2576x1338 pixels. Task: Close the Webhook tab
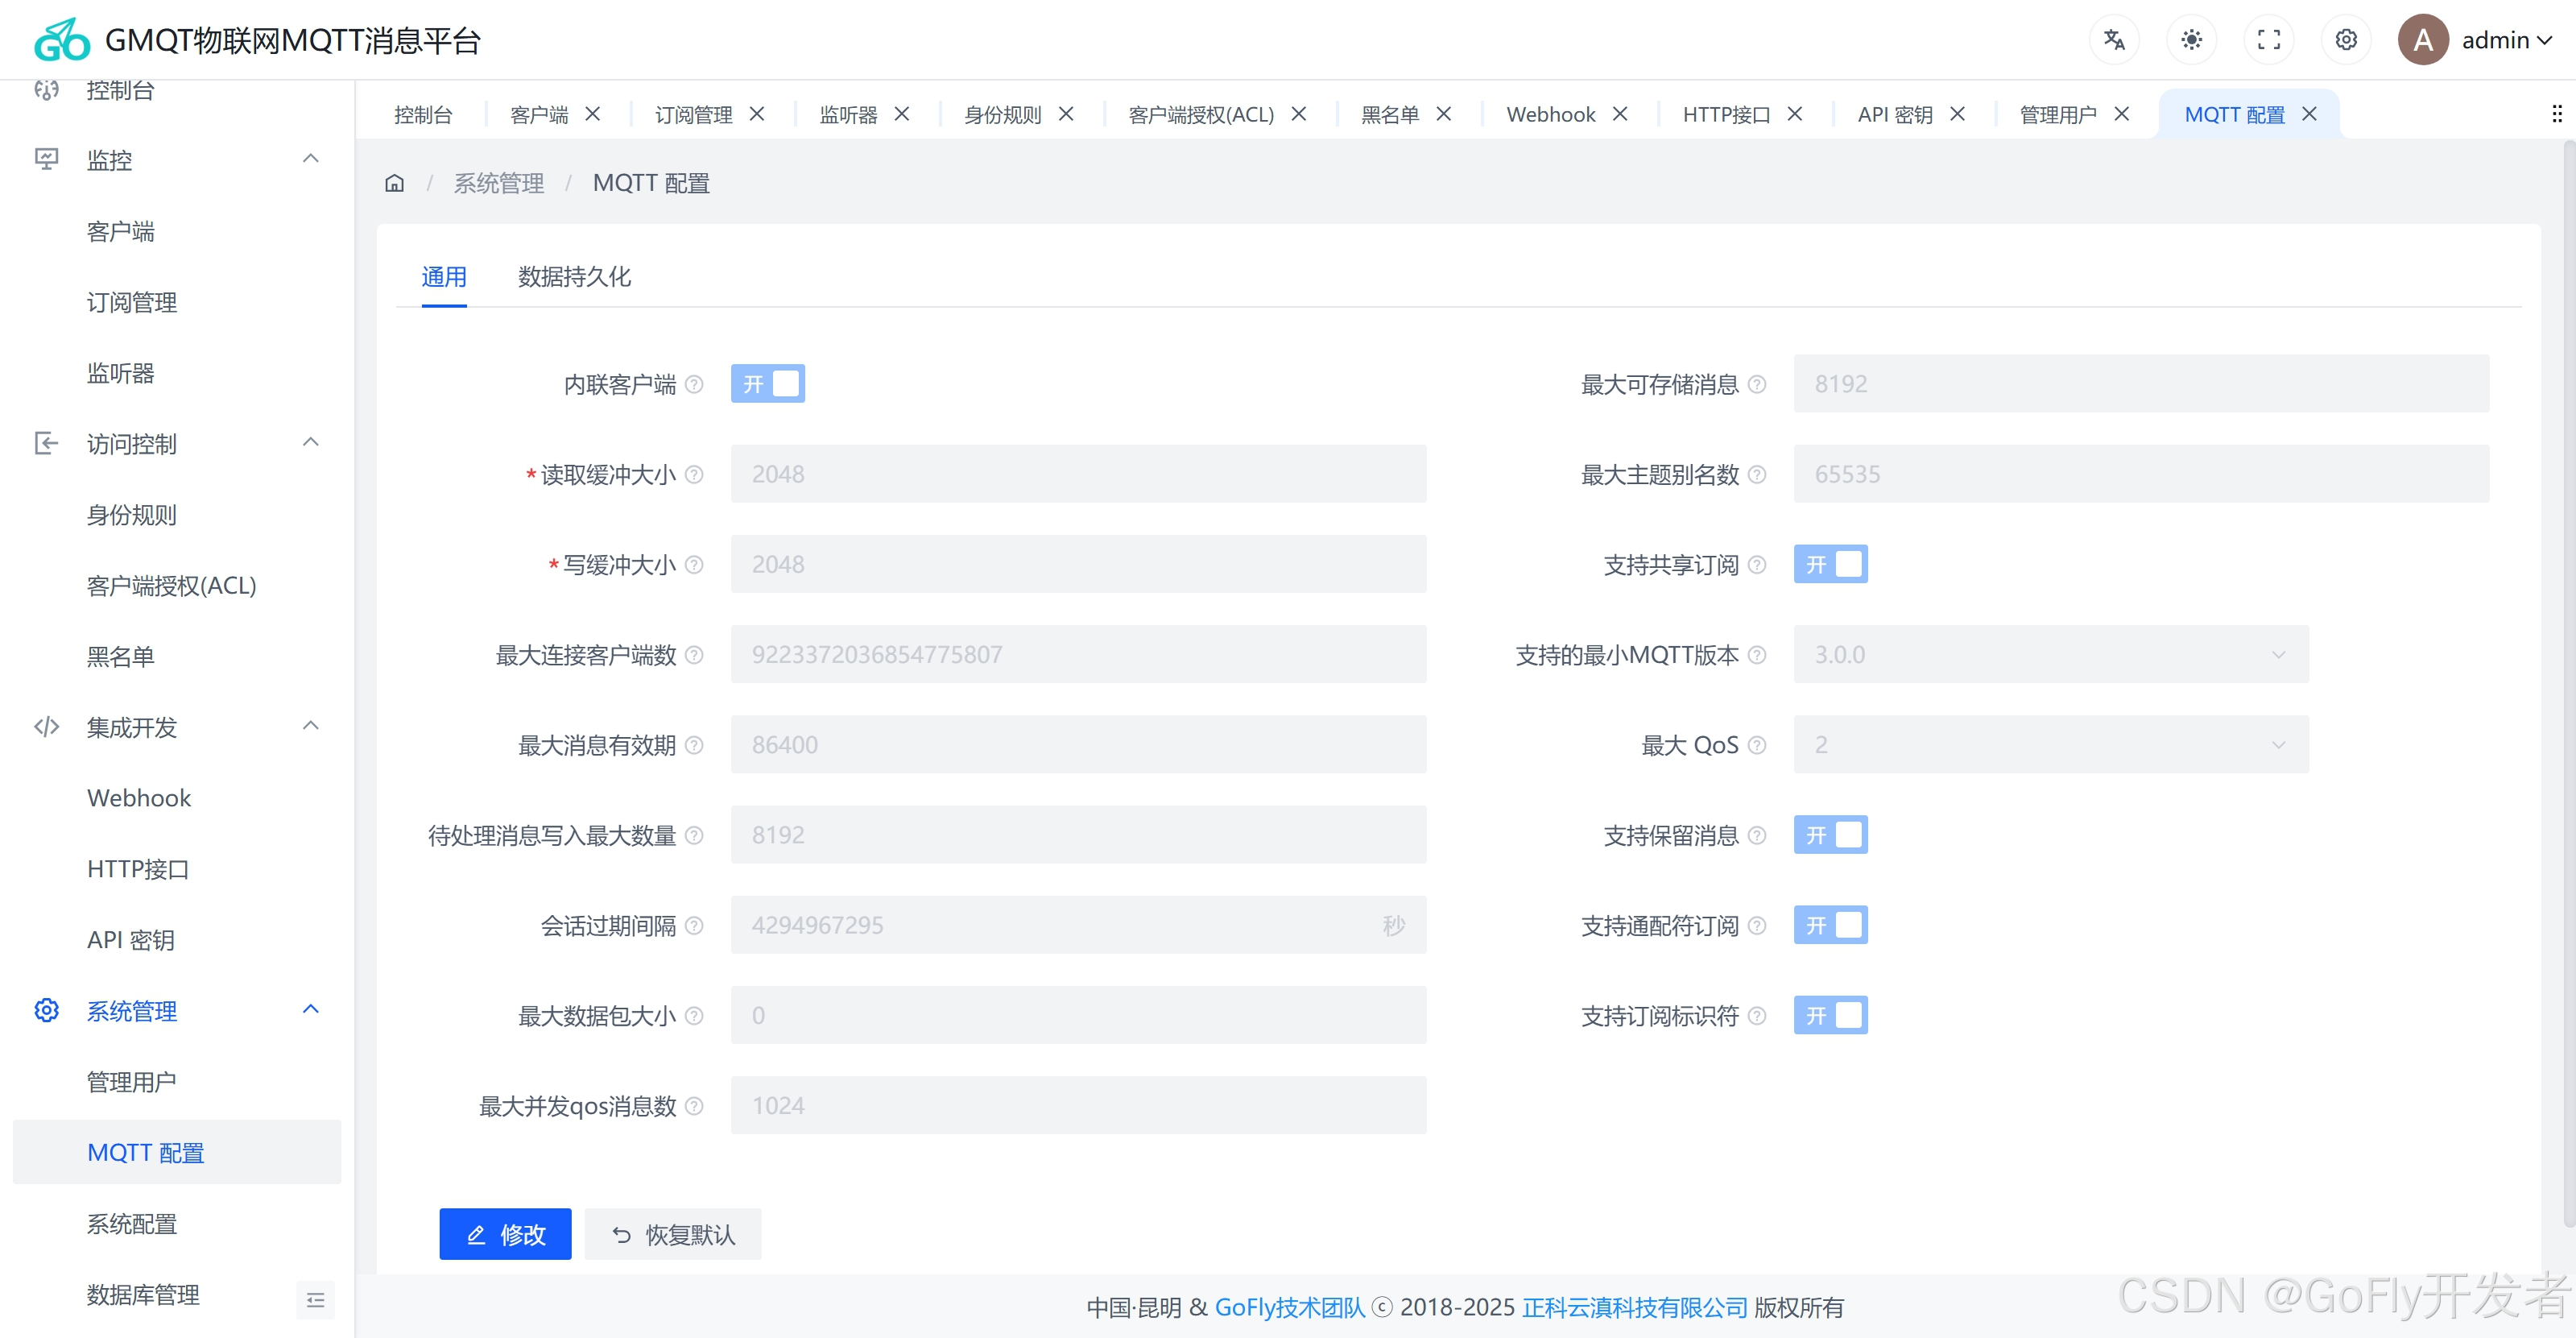(1620, 114)
